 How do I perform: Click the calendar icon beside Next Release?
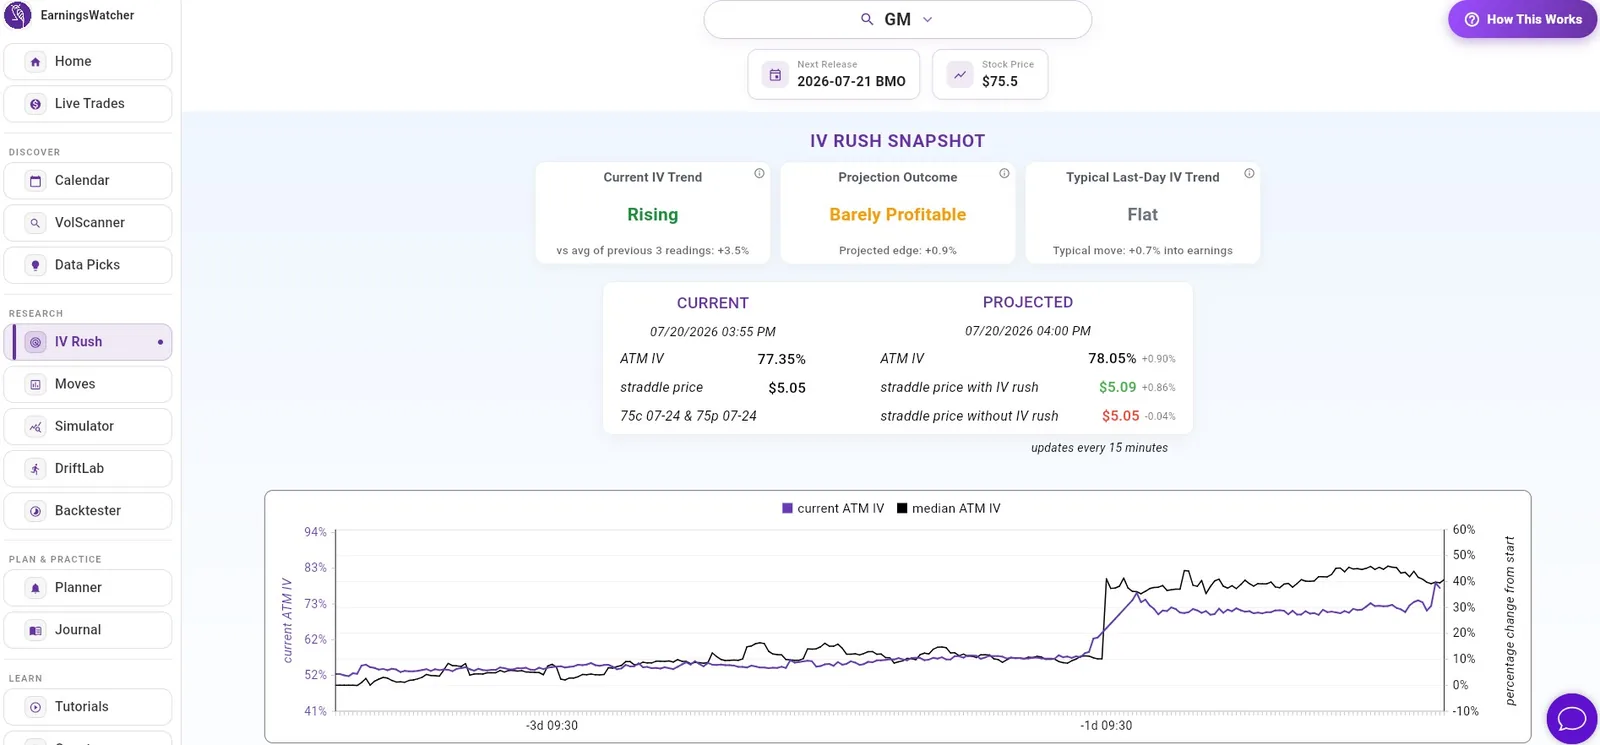point(775,74)
